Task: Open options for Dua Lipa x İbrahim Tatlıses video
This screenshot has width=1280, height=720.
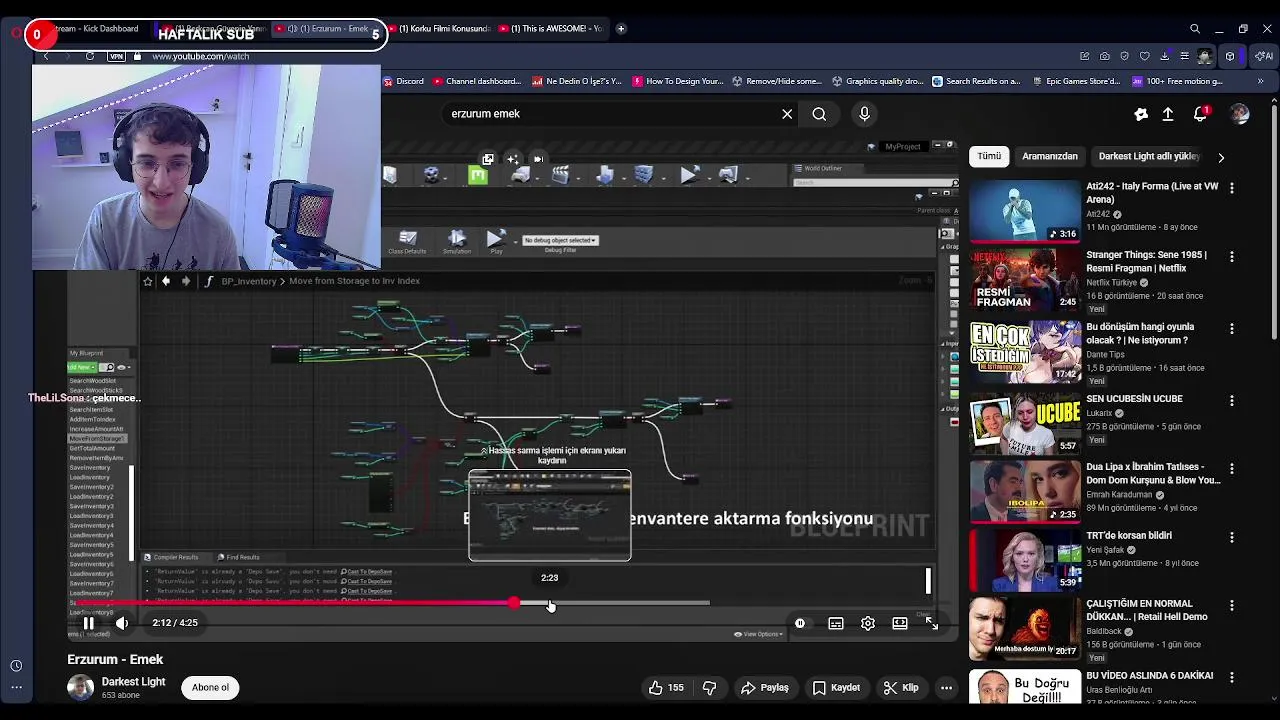Action: (1231, 469)
